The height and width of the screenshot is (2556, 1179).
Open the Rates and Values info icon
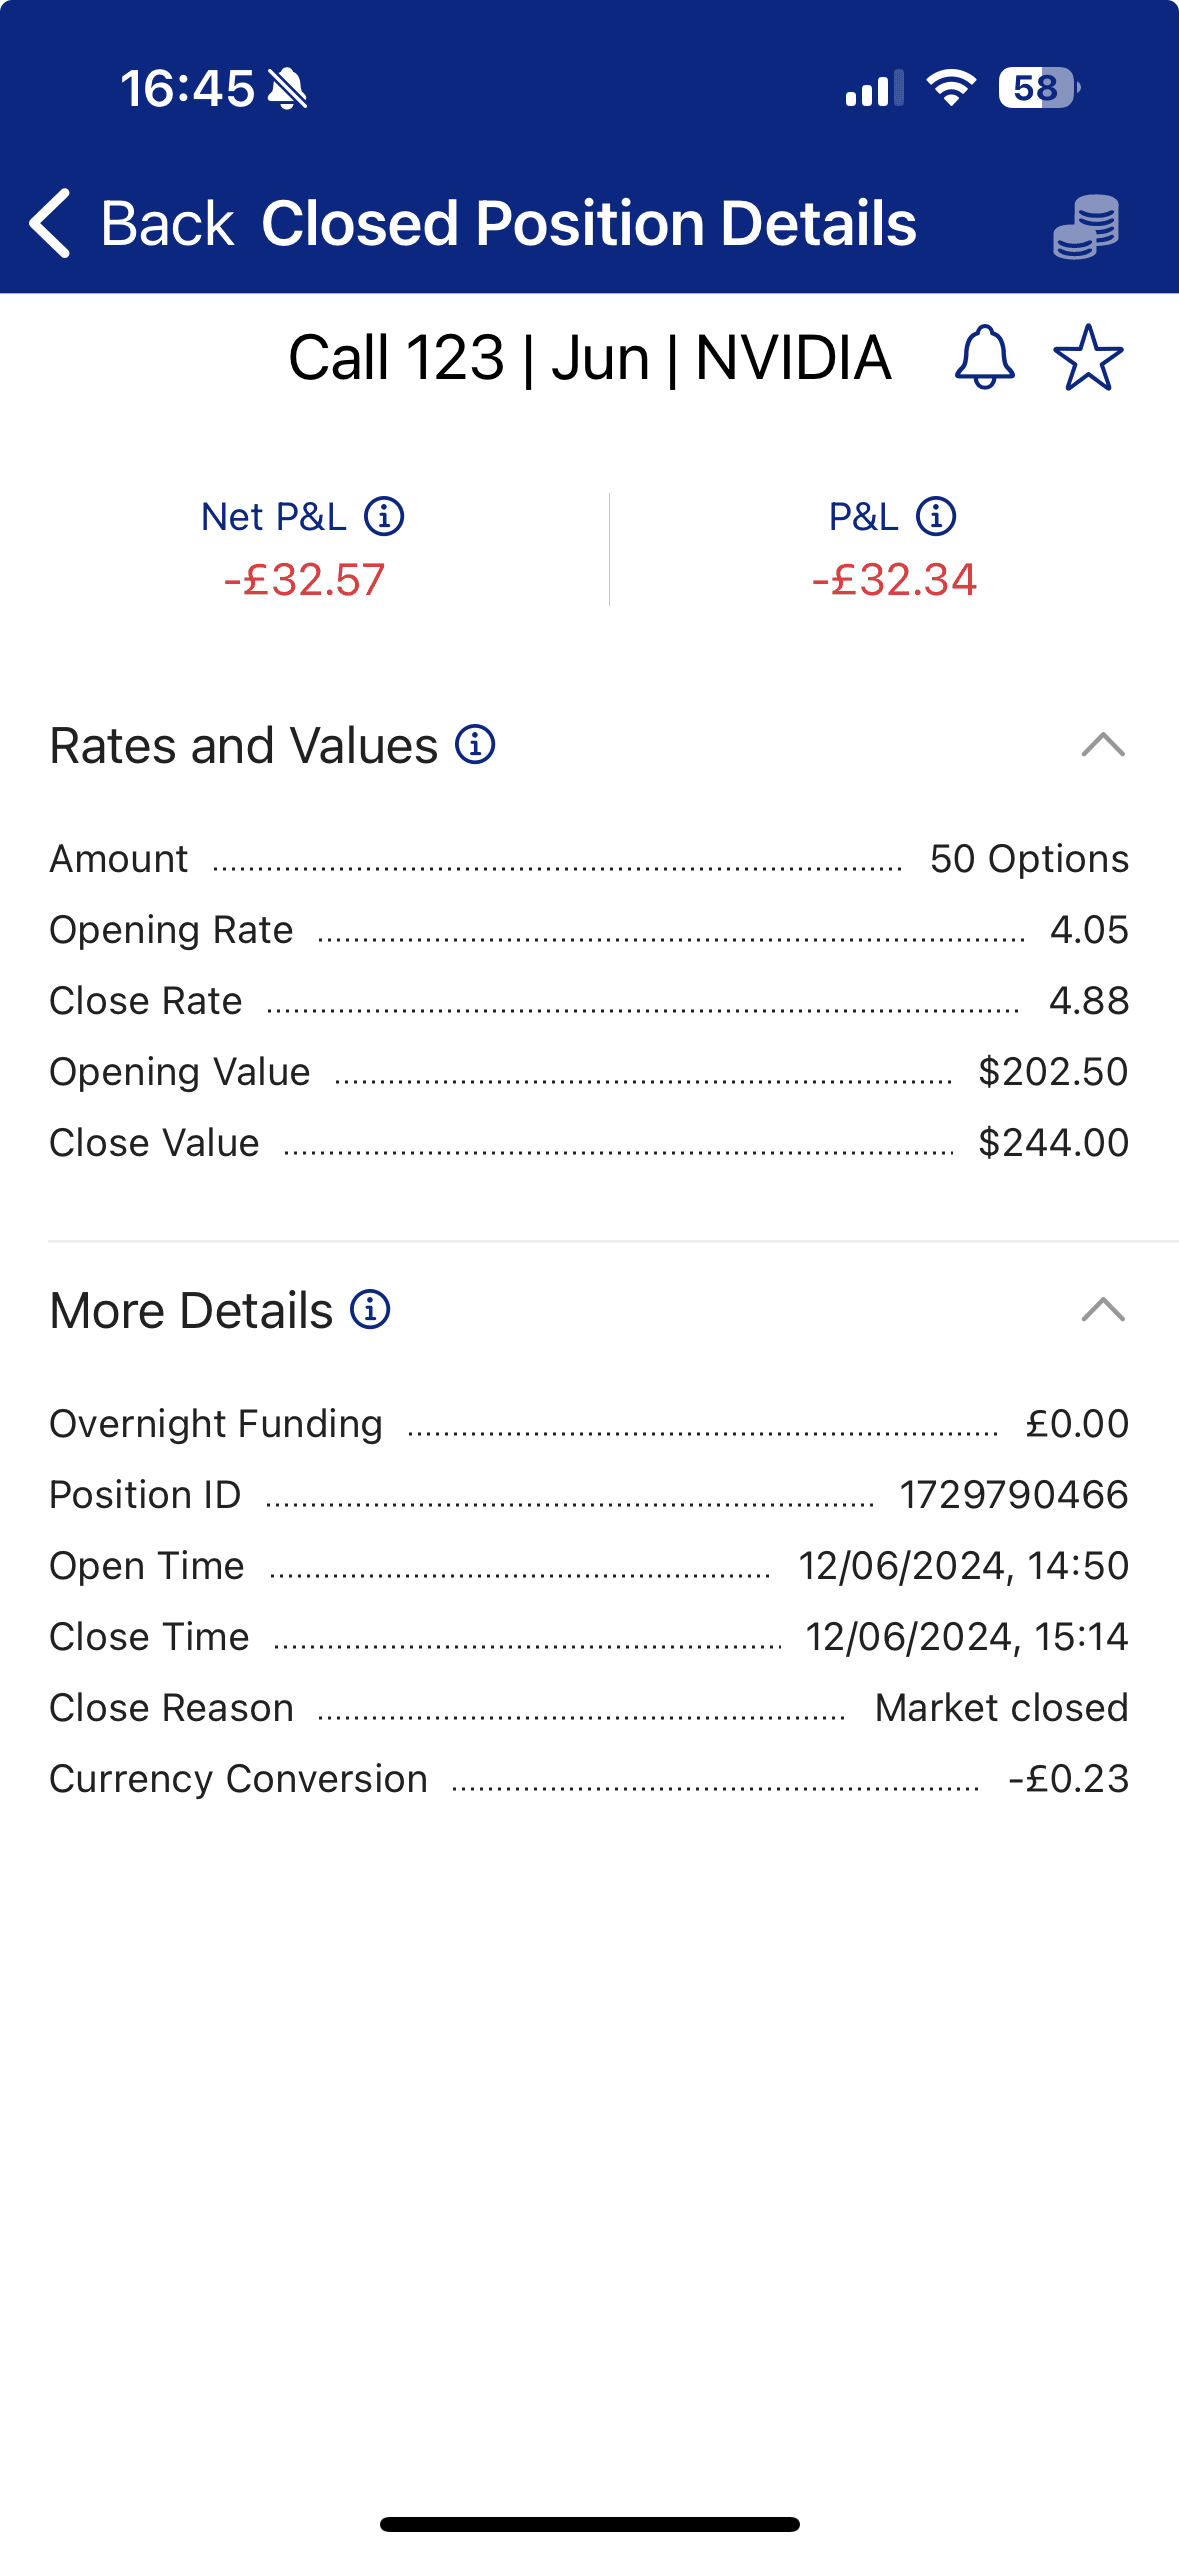(475, 745)
